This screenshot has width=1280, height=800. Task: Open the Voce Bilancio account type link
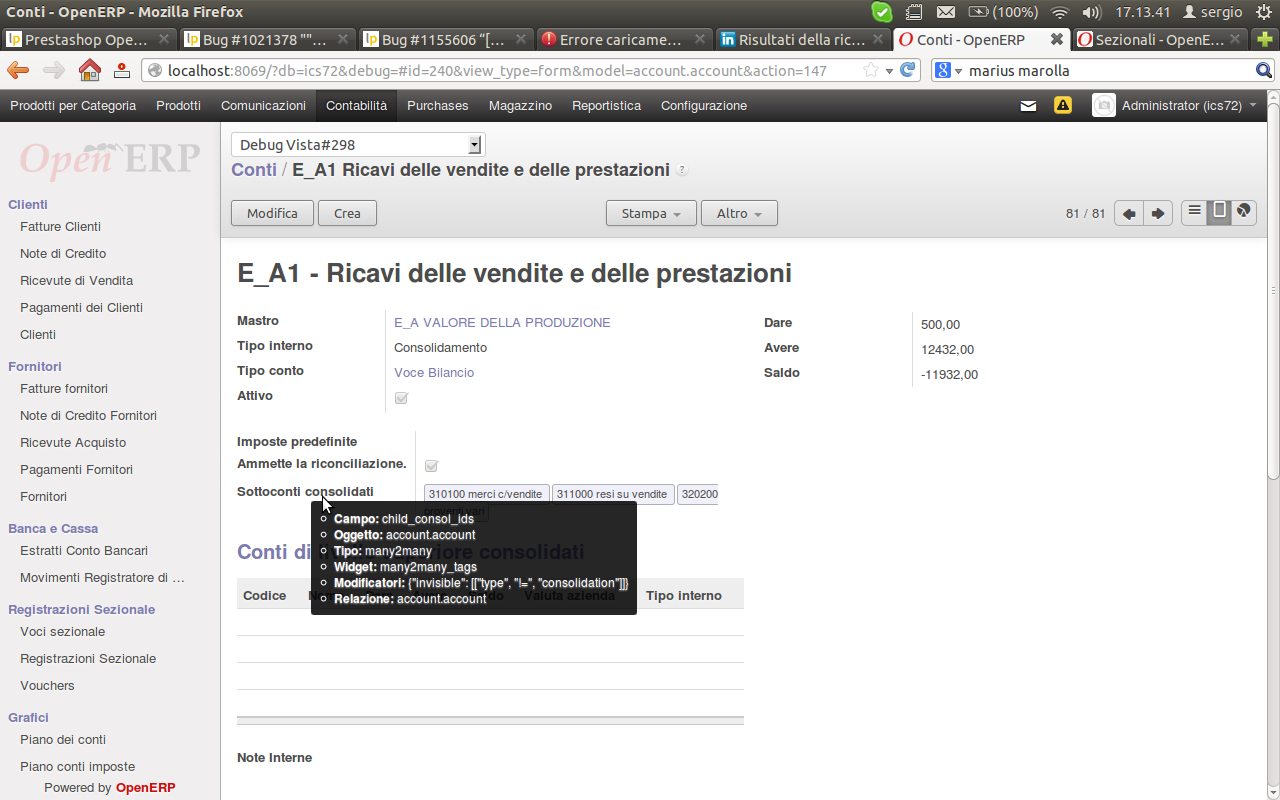[434, 373]
